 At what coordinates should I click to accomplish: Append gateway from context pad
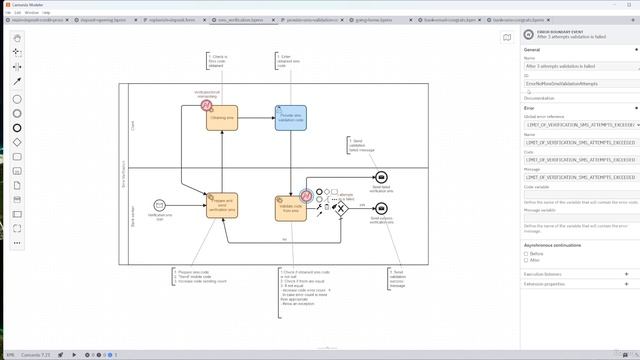pyautogui.click(x=327, y=192)
